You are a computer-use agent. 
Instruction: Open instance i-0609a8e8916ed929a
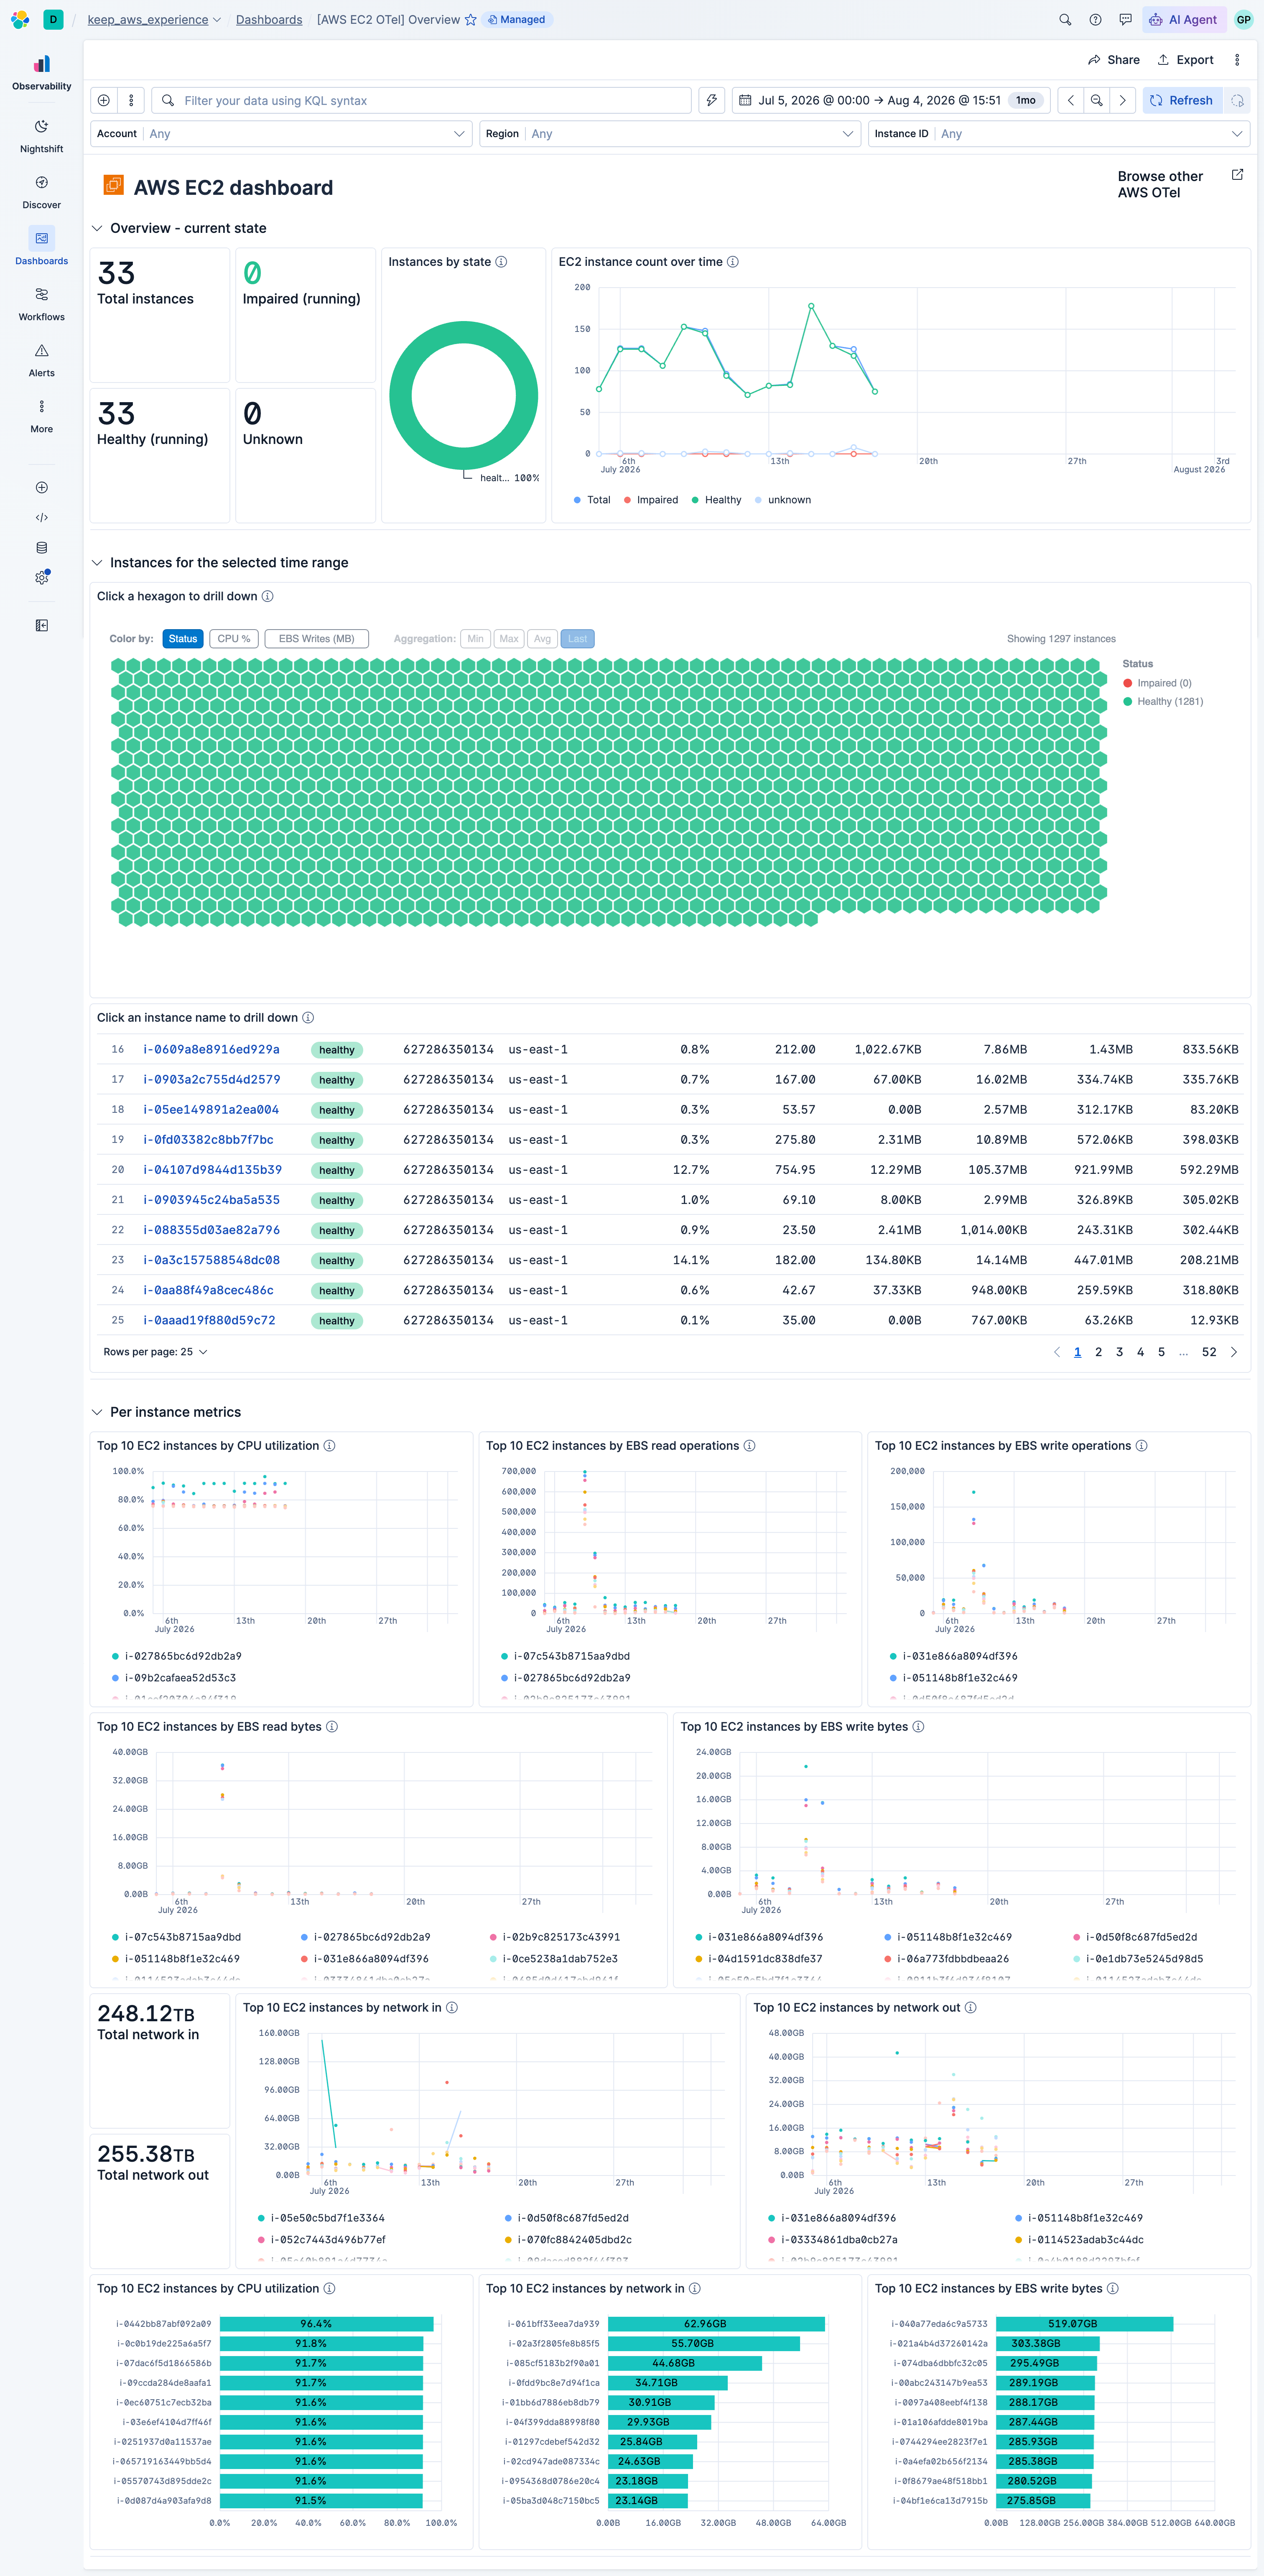pos(212,1050)
